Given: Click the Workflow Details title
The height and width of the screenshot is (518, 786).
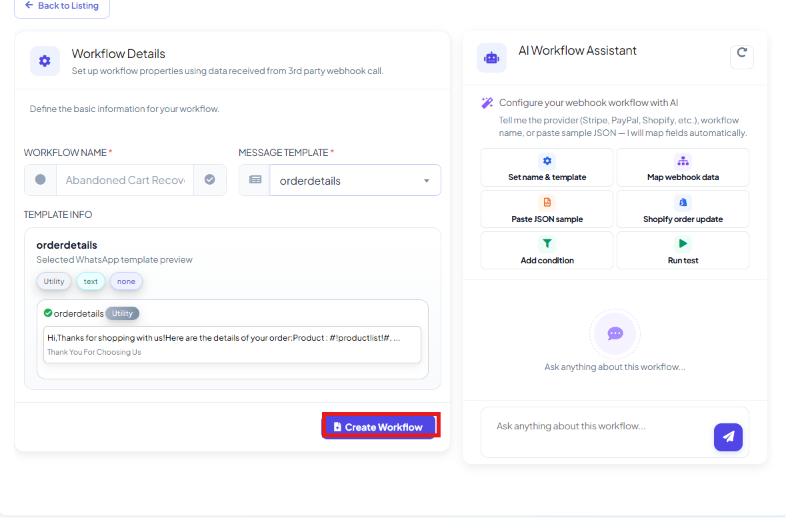Looking at the screenshot, I should pos(118,54).
